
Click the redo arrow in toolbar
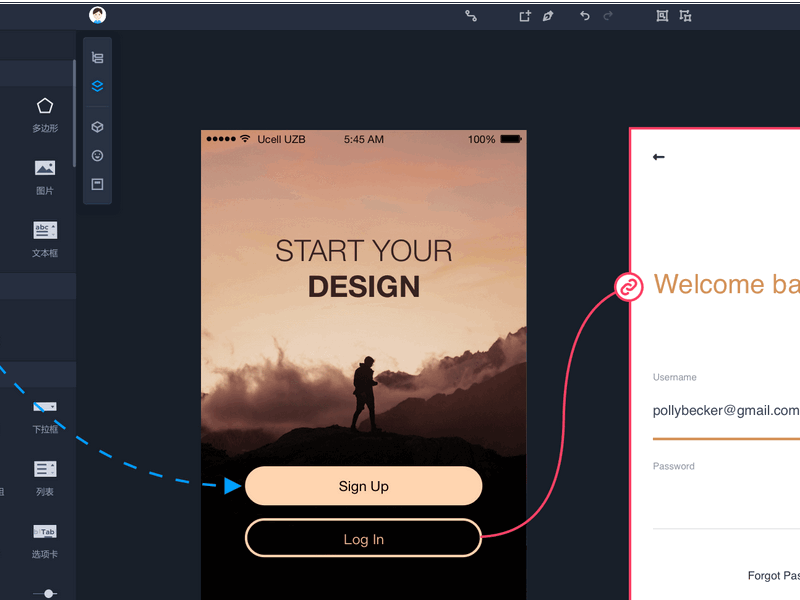point(608,16)
